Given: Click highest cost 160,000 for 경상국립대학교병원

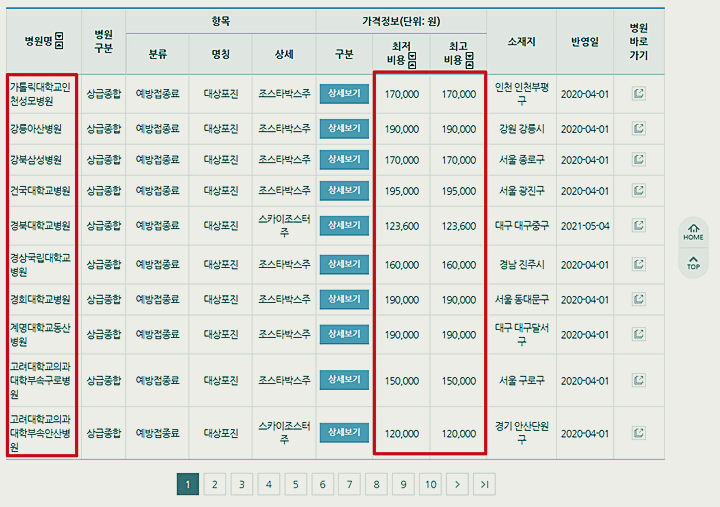Looking at the screenshot, I should pyautogui.click(x=459, y=265).
